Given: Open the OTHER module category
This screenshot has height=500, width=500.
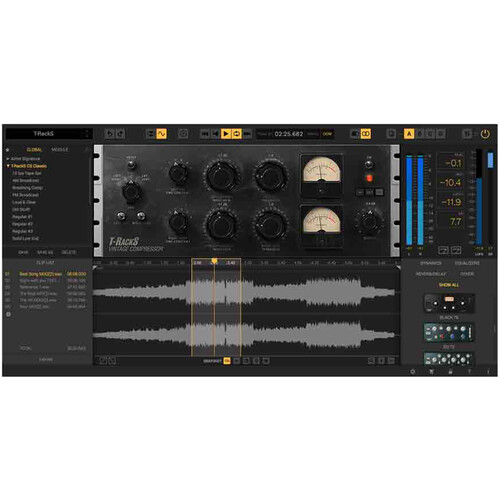Looking at the screenshot, I should coord(467,274).
